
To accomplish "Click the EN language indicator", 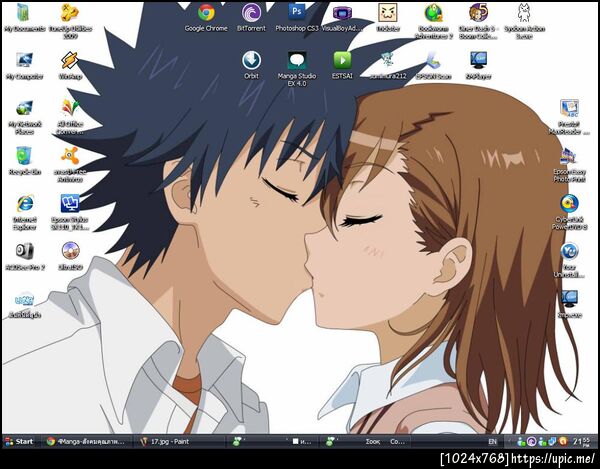I will [x=492, y=442].
